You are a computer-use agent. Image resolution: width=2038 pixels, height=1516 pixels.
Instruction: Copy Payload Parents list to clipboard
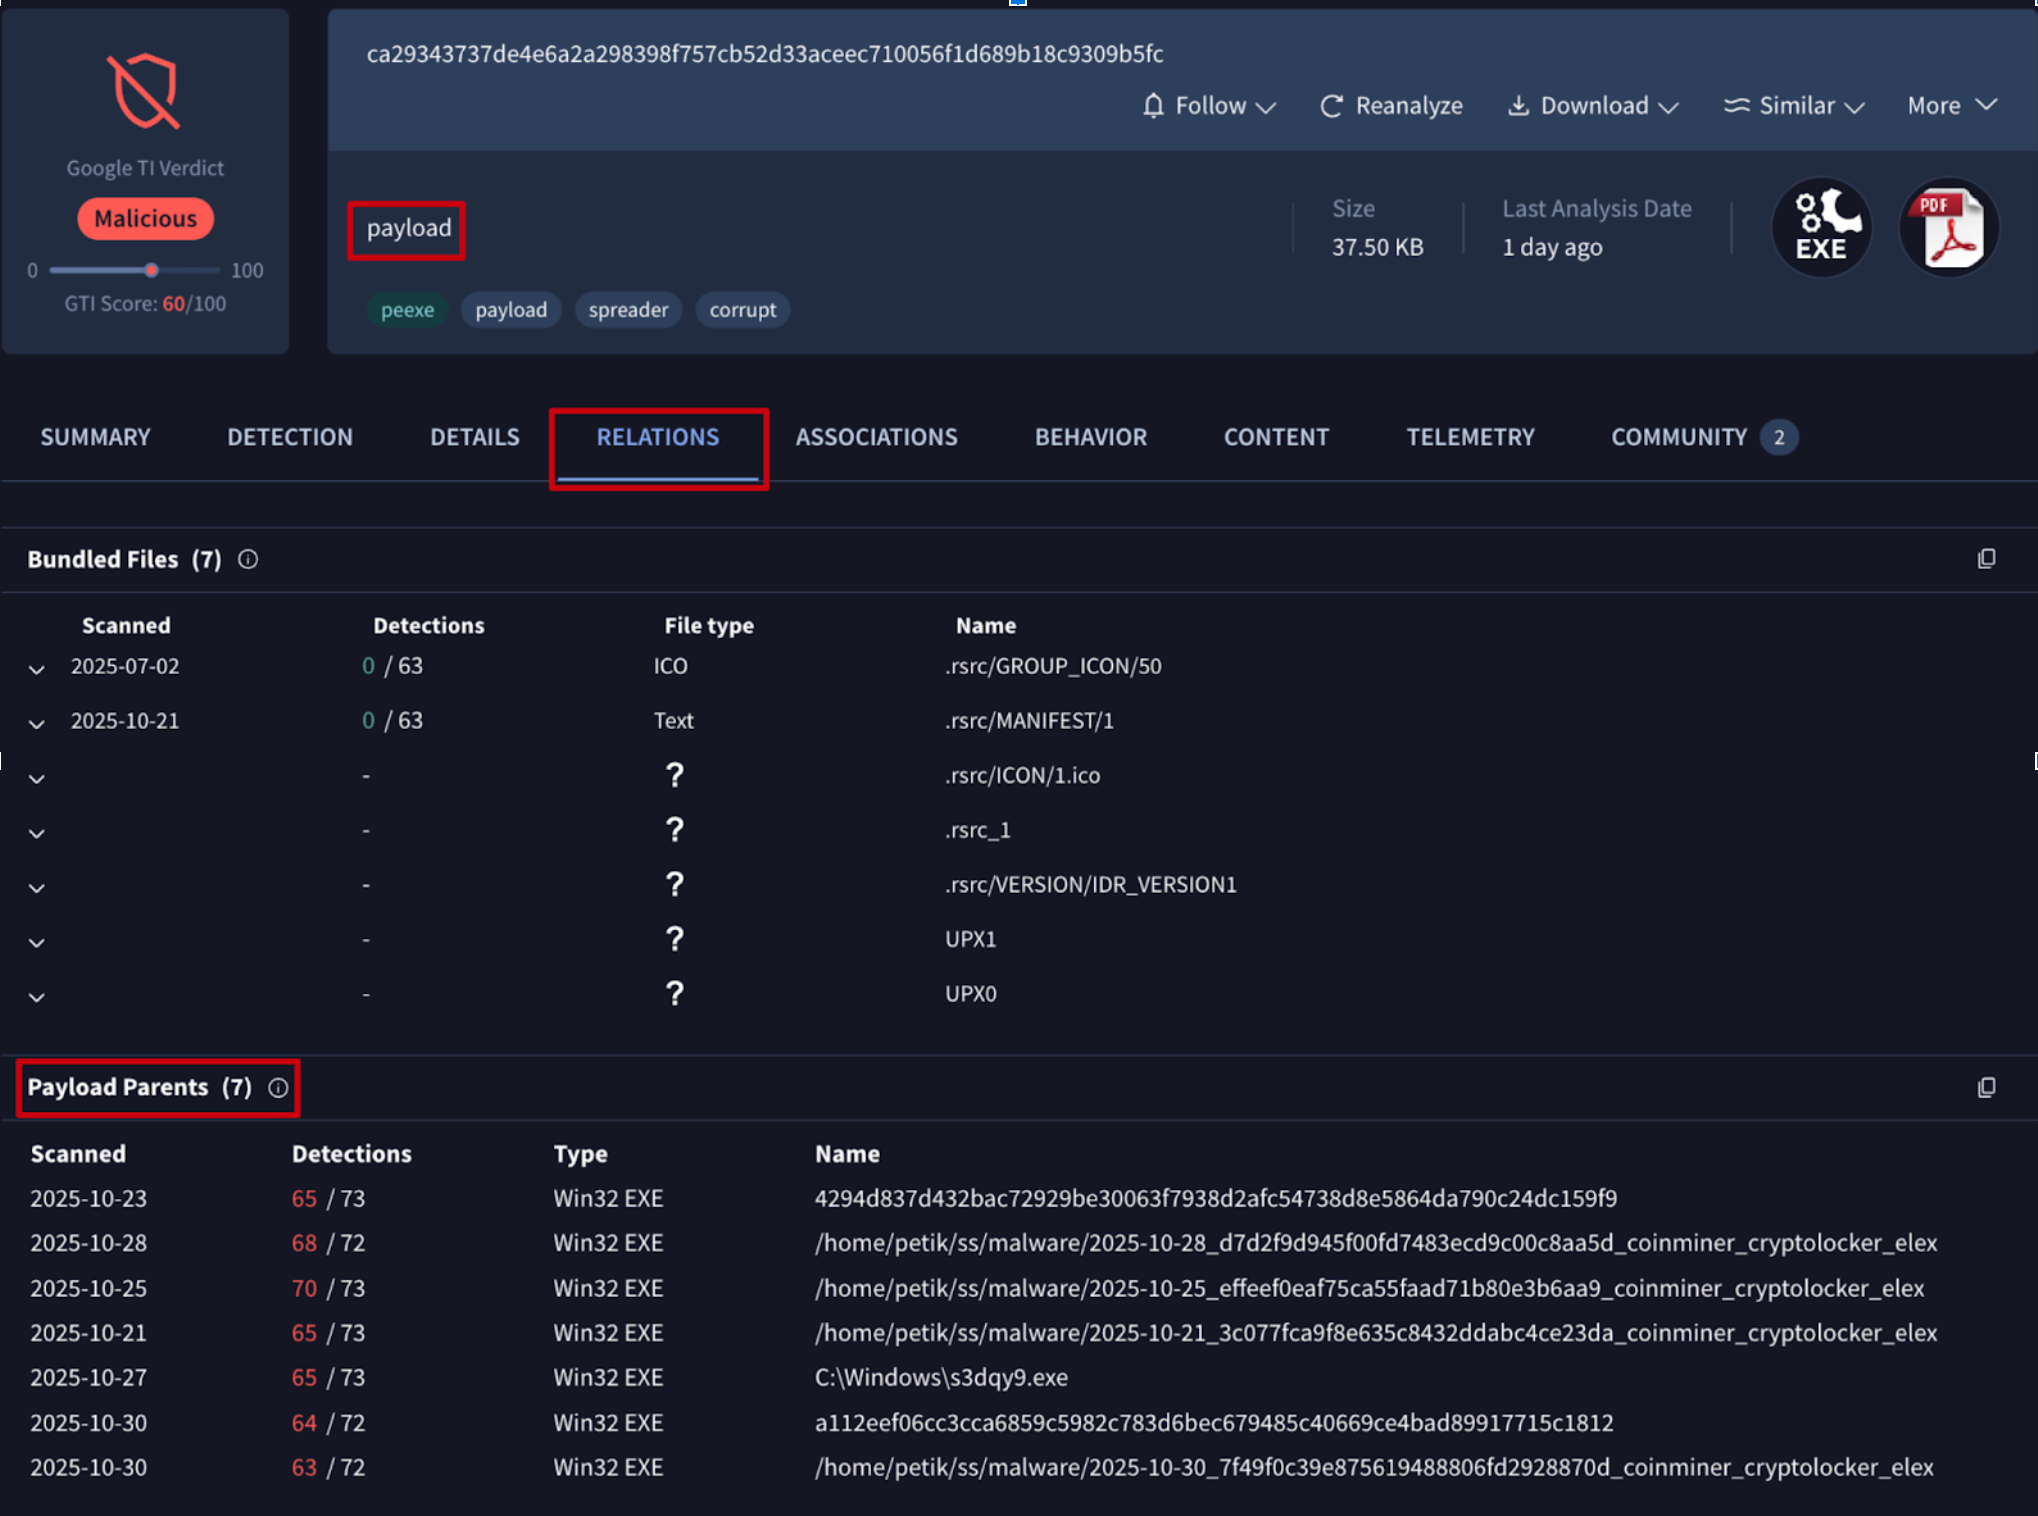pyautogui.click(x=1986, y=1087)
